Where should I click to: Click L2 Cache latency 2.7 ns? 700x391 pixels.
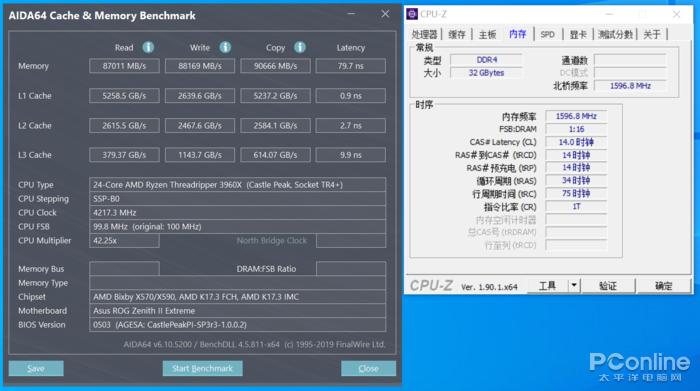350,125
